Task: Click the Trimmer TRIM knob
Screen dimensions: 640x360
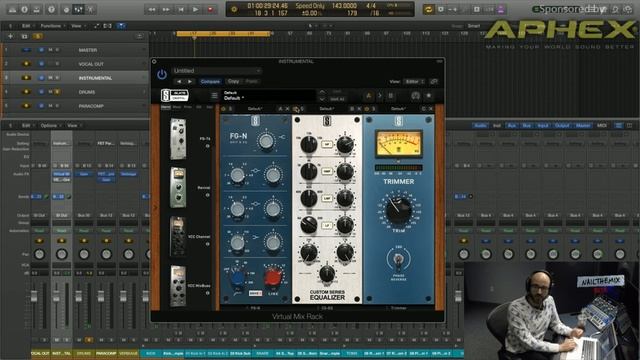Action: click(398, 210)
